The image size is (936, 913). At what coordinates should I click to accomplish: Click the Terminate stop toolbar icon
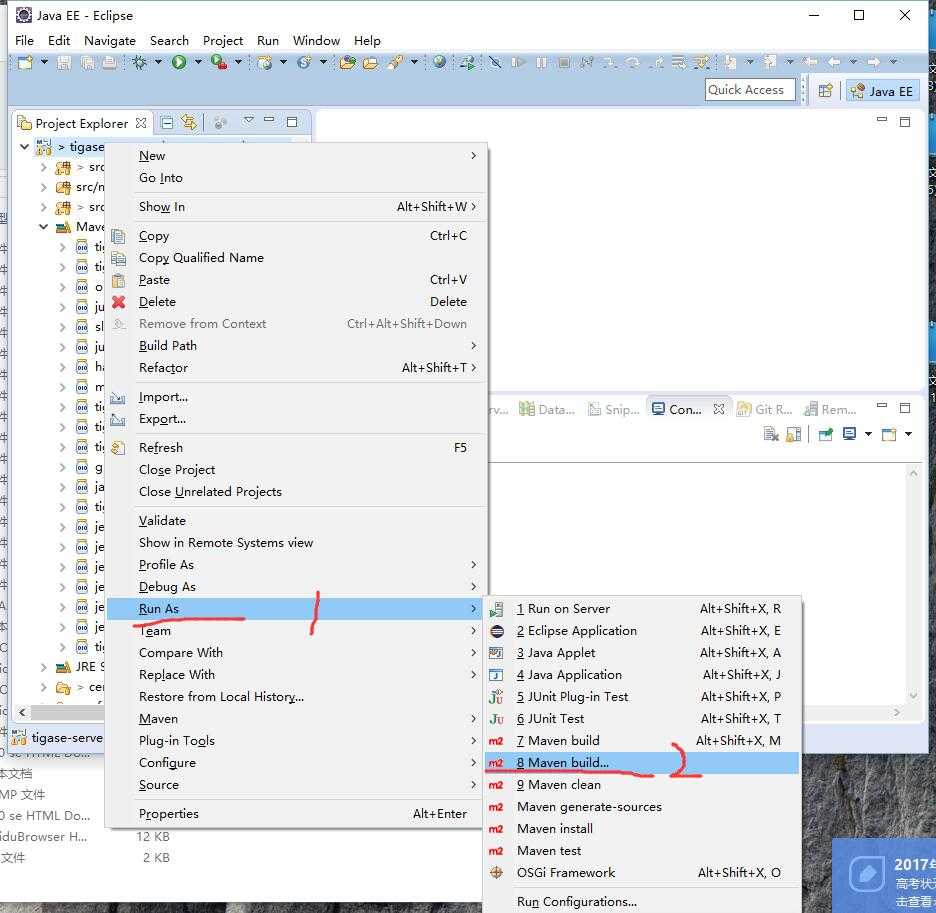[x=564, y=62]
